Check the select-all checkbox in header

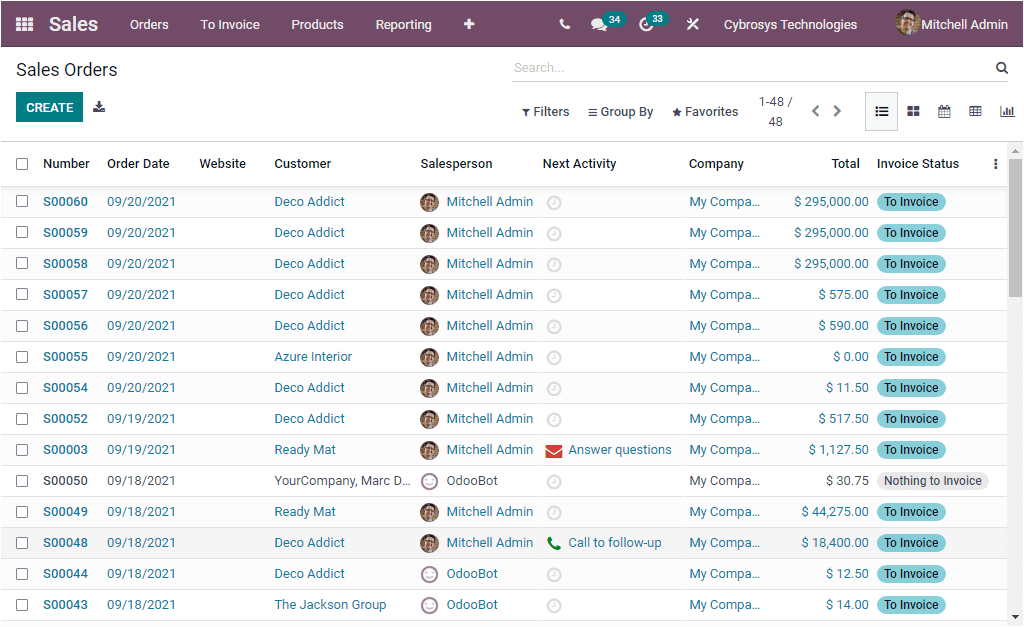[22, 163]
